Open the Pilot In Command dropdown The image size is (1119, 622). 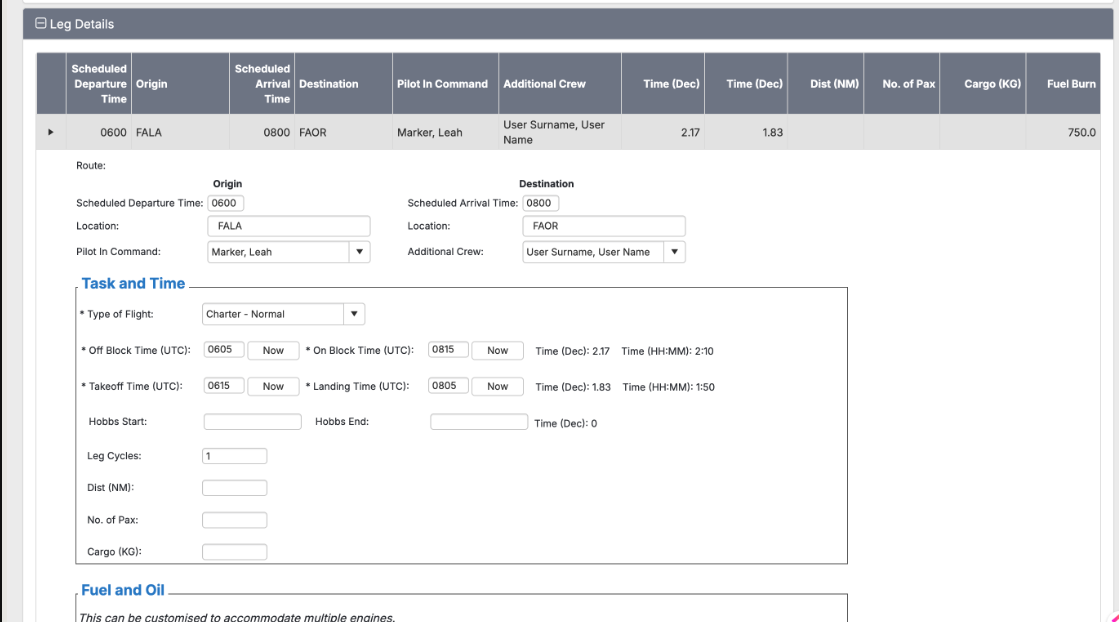tap(360, 252)
